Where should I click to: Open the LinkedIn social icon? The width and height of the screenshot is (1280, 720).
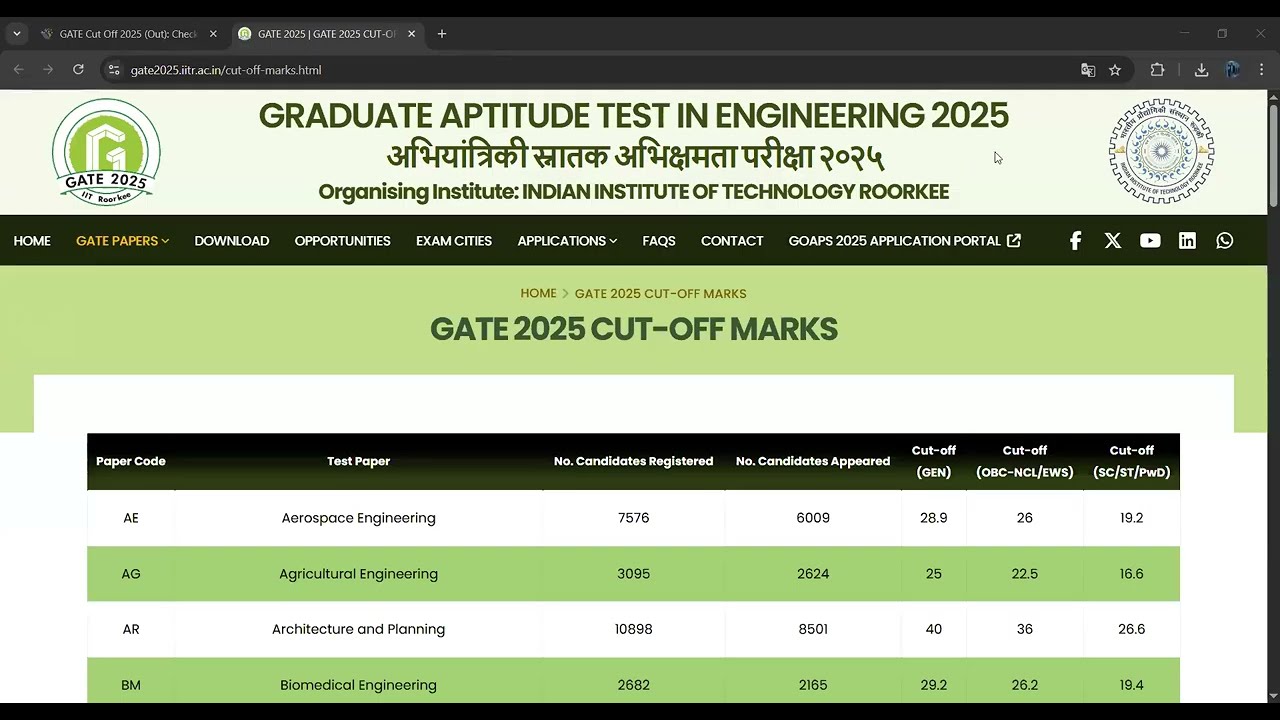click(x=1187, y=241)
